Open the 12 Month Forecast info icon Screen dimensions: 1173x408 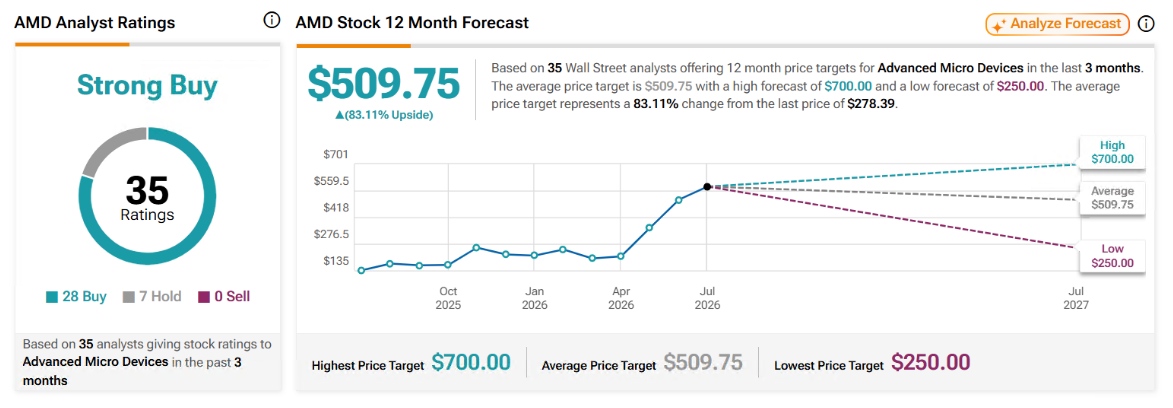pos(1146,24)
